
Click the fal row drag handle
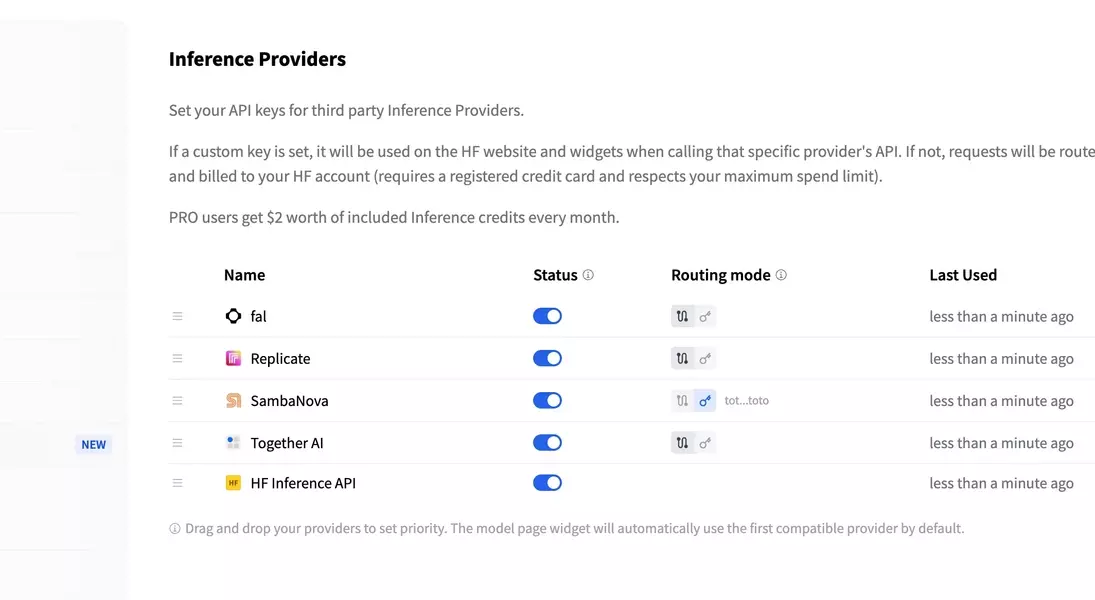pos(177,316)
